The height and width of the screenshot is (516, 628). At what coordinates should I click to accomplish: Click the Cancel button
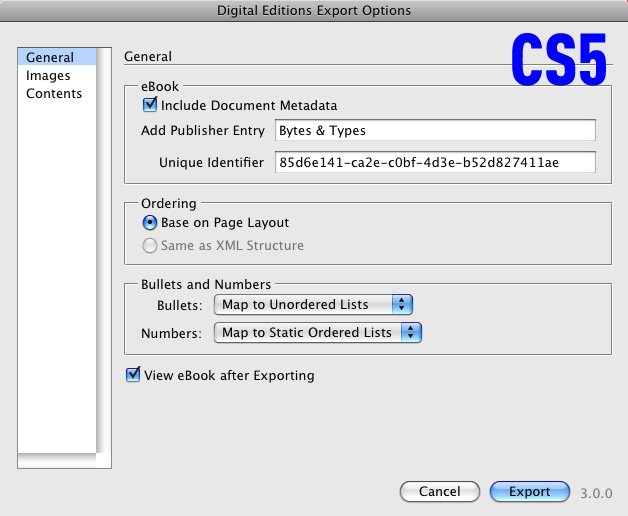tap(439, 491)
